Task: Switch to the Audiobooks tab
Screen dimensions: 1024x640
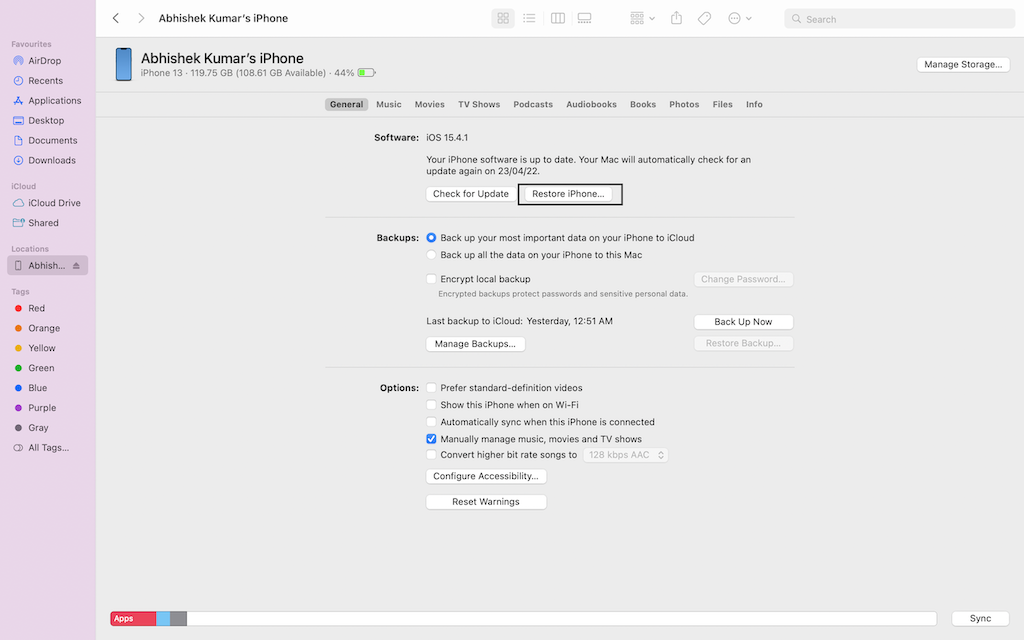Action: pyautogui.click(x=591, y=104)
